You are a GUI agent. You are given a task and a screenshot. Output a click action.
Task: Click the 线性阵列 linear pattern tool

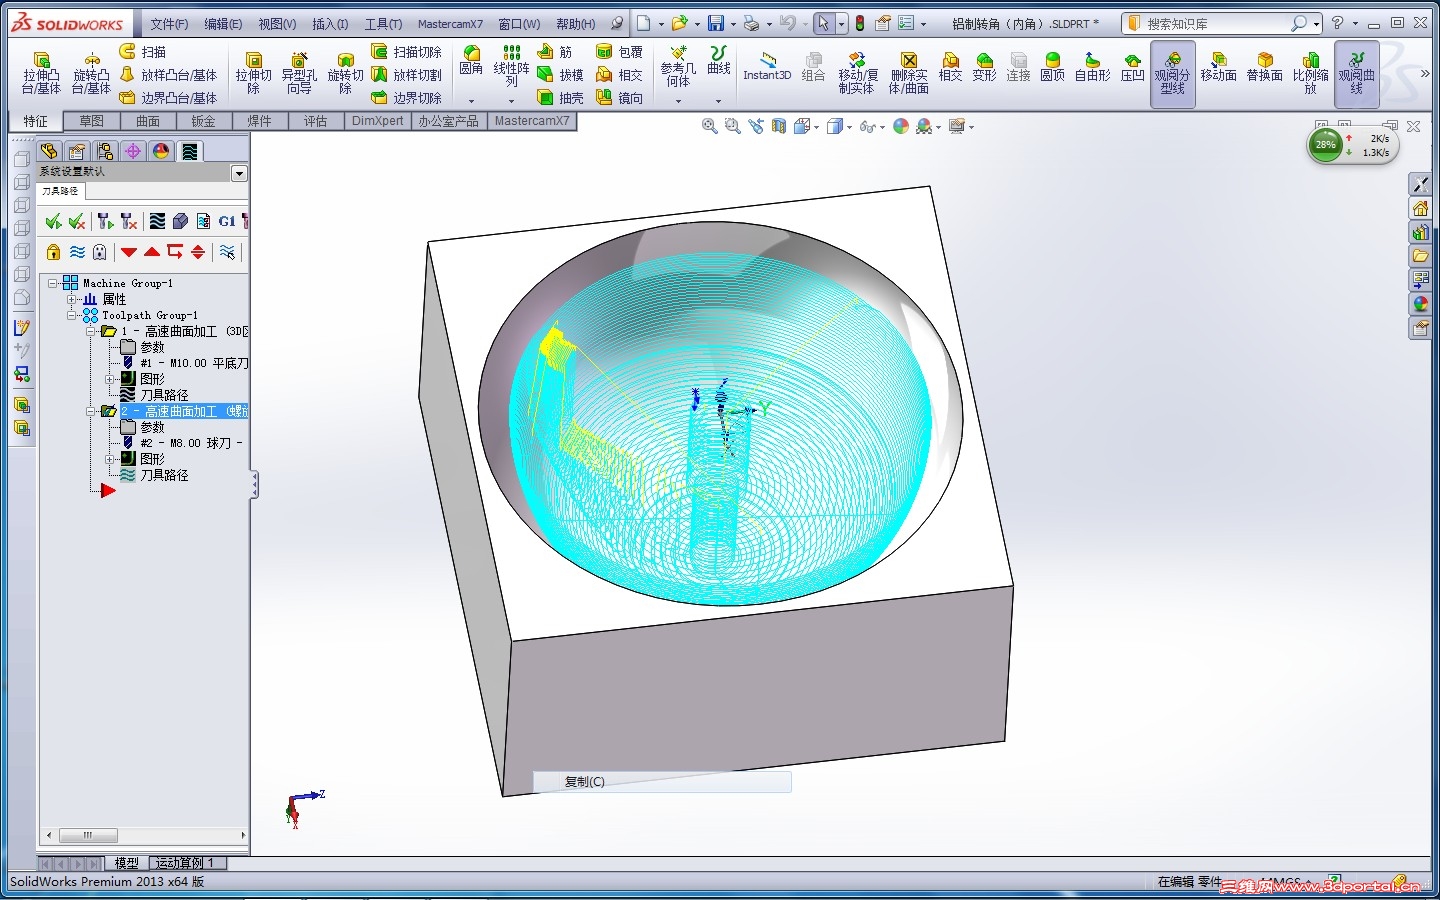[511, 66]
